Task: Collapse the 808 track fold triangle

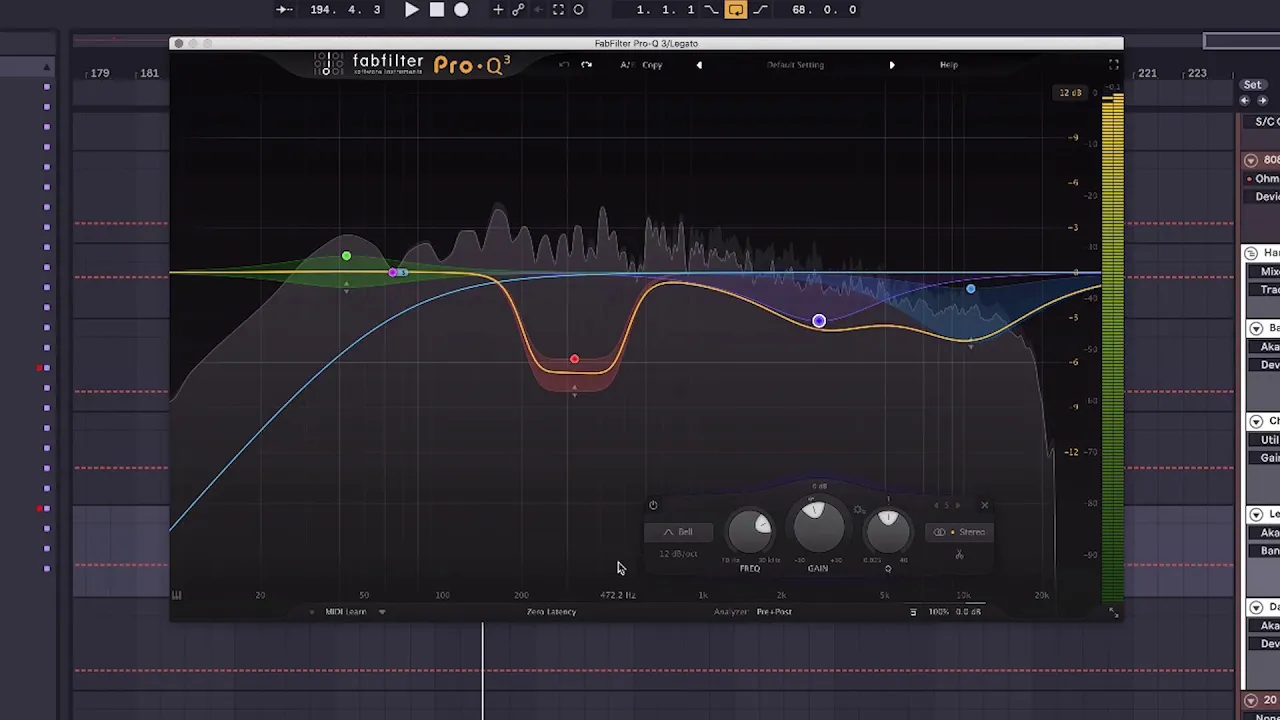Action: [1251, 161]
